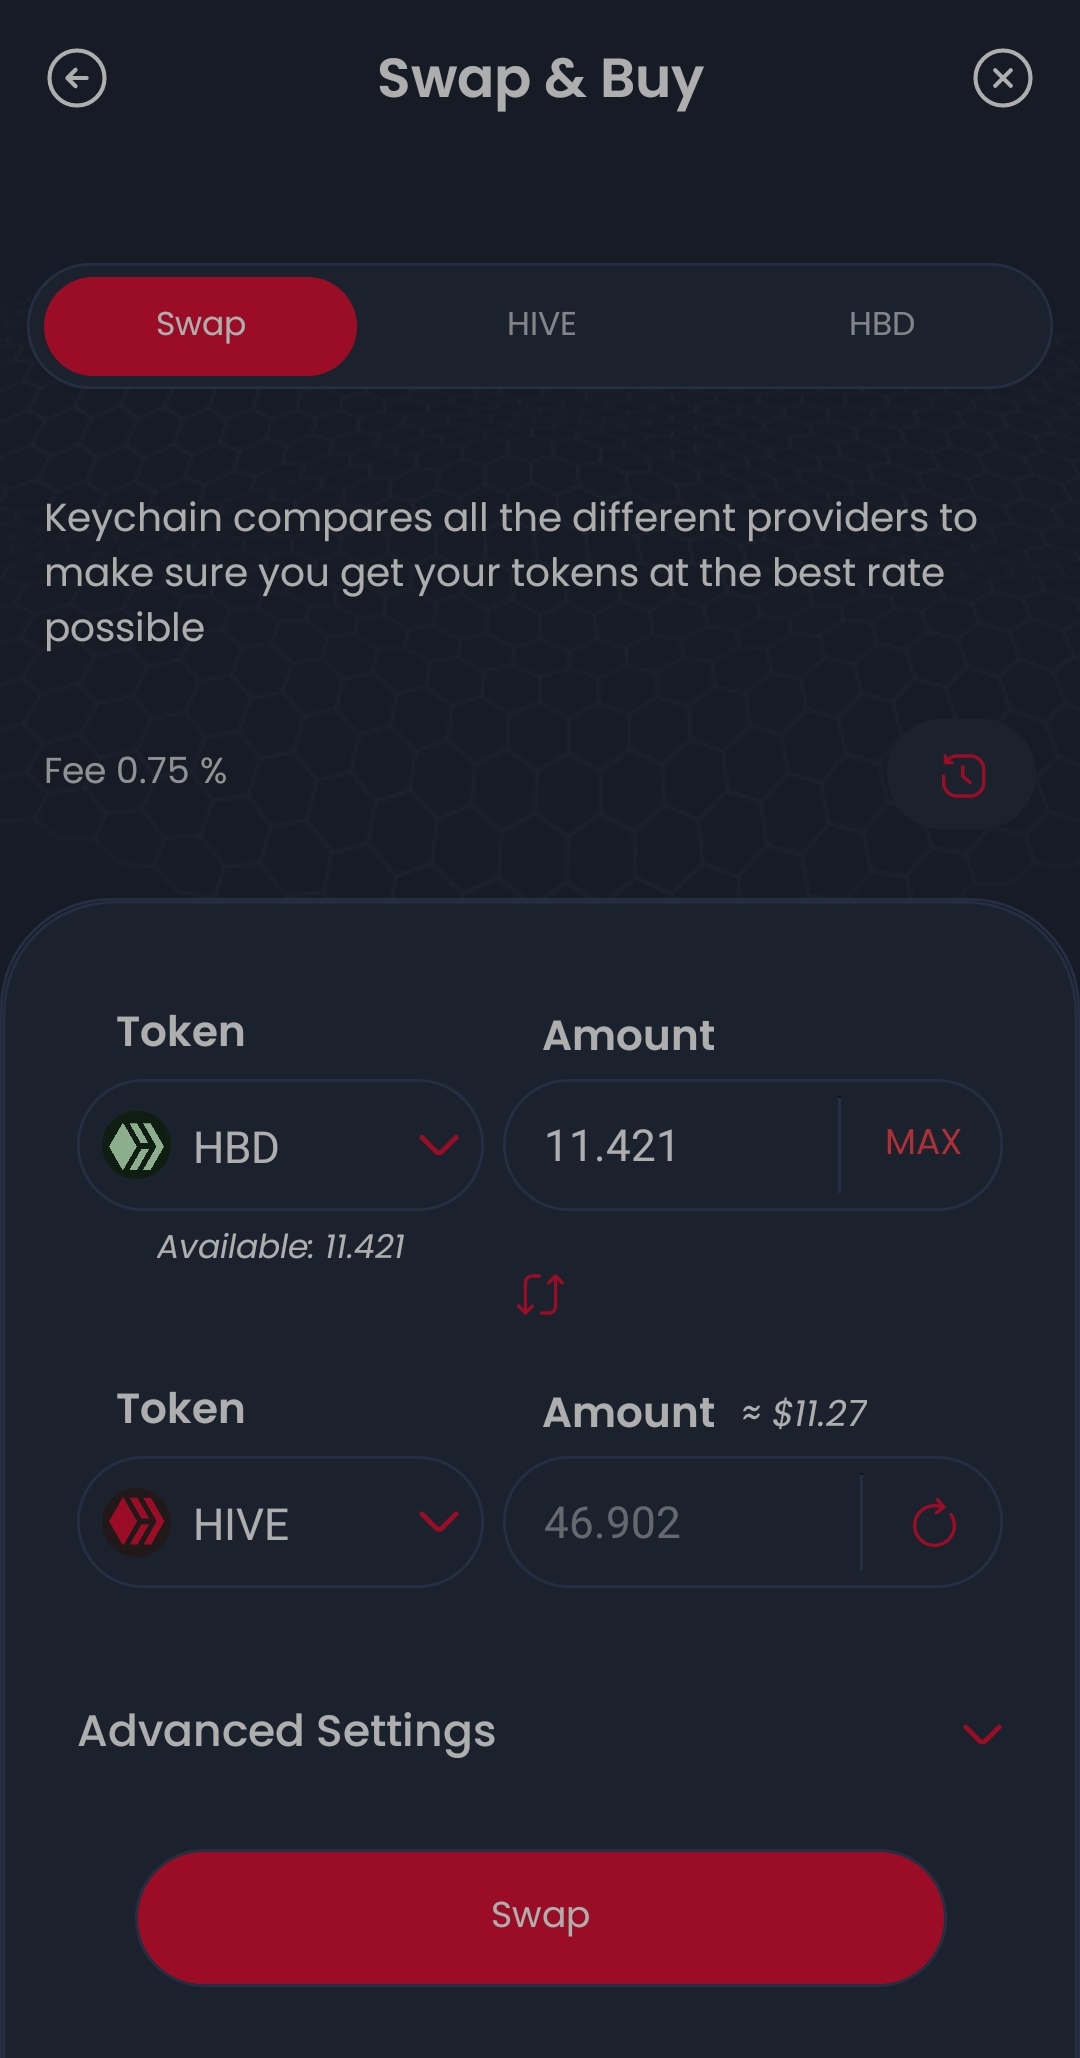
Task: Open the HIVE token dropdown
Action: 281,1522
